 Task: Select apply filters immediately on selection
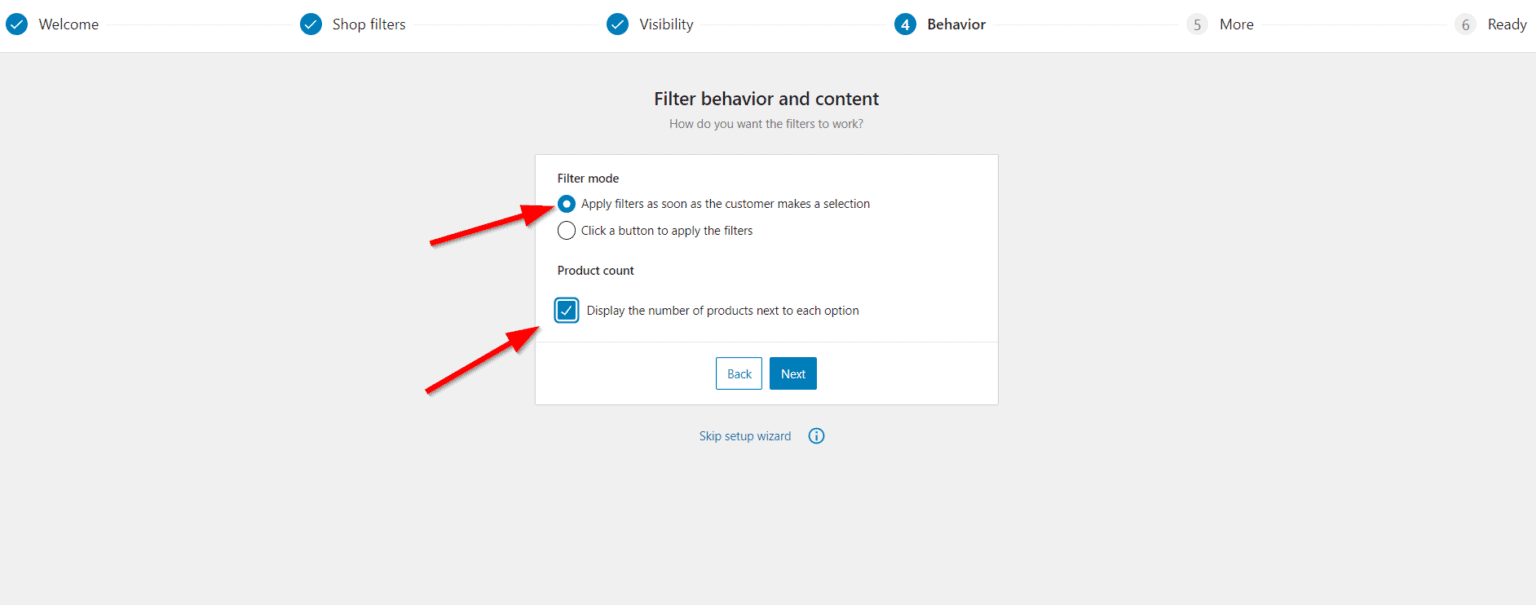tap(566, 203)
